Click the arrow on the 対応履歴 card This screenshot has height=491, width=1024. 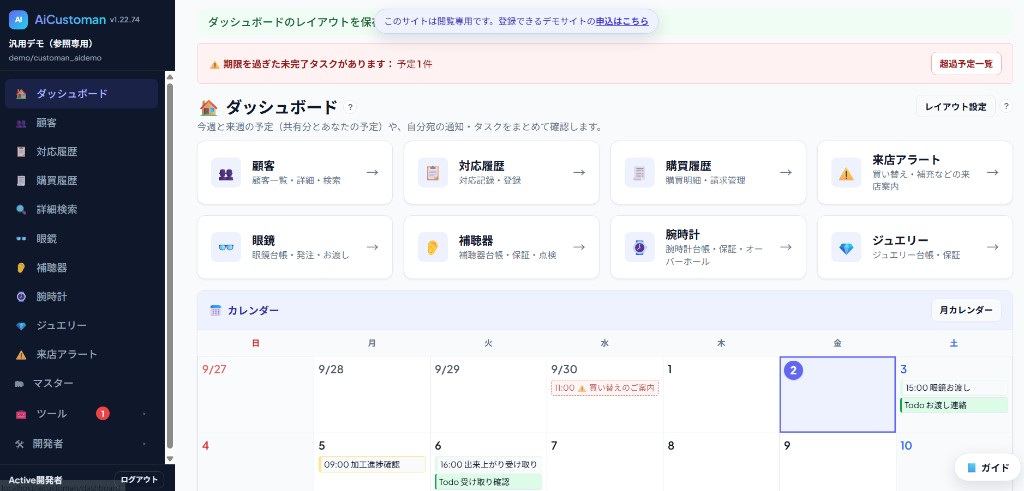pyautogui.click(x=579, y=172)
